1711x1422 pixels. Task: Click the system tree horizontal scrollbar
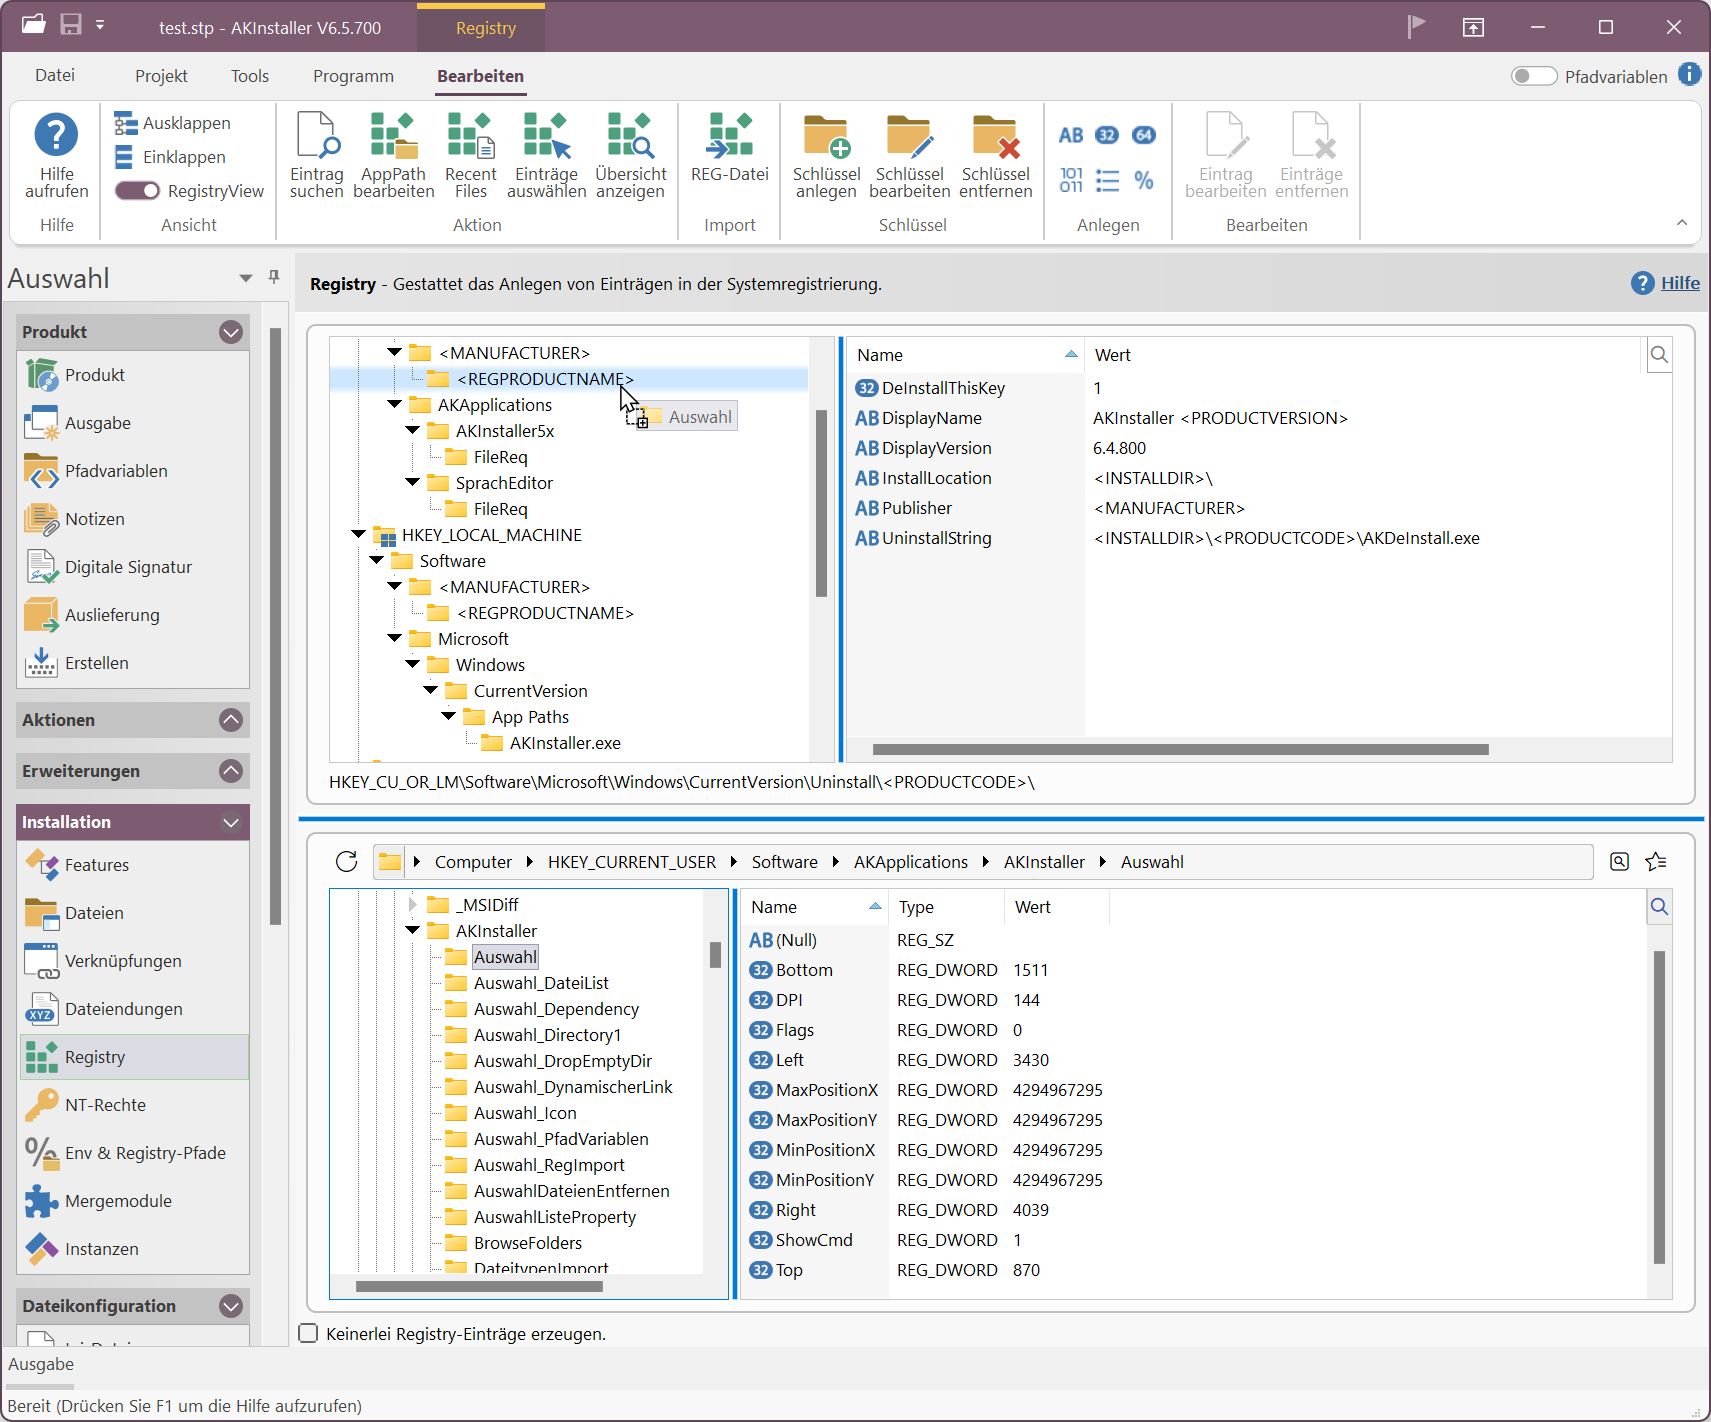pos(479,1287)
